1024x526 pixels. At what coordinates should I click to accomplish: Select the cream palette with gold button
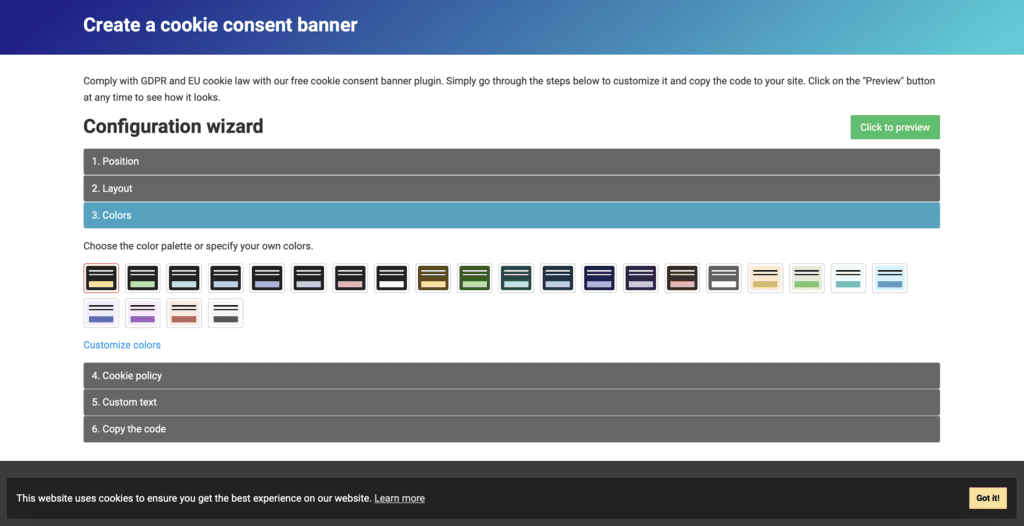pyautogui.click(x=765, y=278)
